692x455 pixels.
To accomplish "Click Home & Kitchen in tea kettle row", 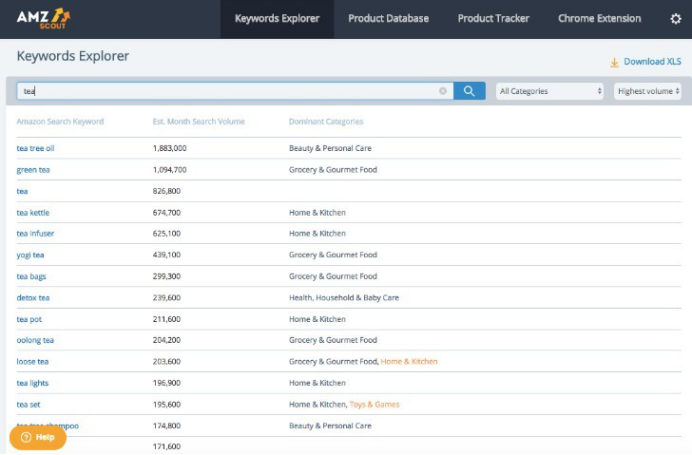I will (317, 213).
